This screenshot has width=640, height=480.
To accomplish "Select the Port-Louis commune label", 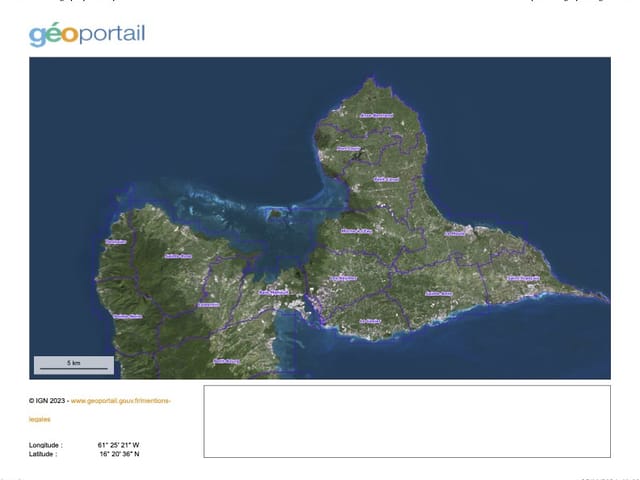I will tap(349, 149).
